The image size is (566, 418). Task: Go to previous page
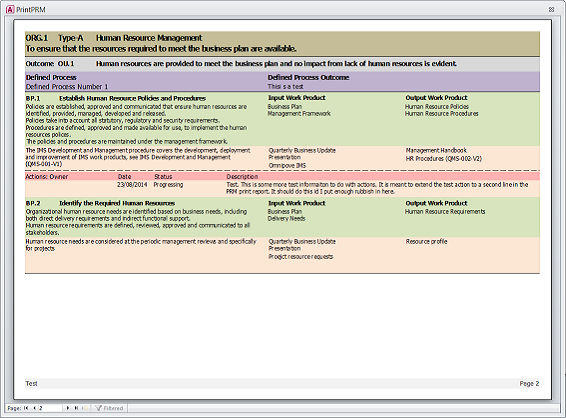pos(34,408)
